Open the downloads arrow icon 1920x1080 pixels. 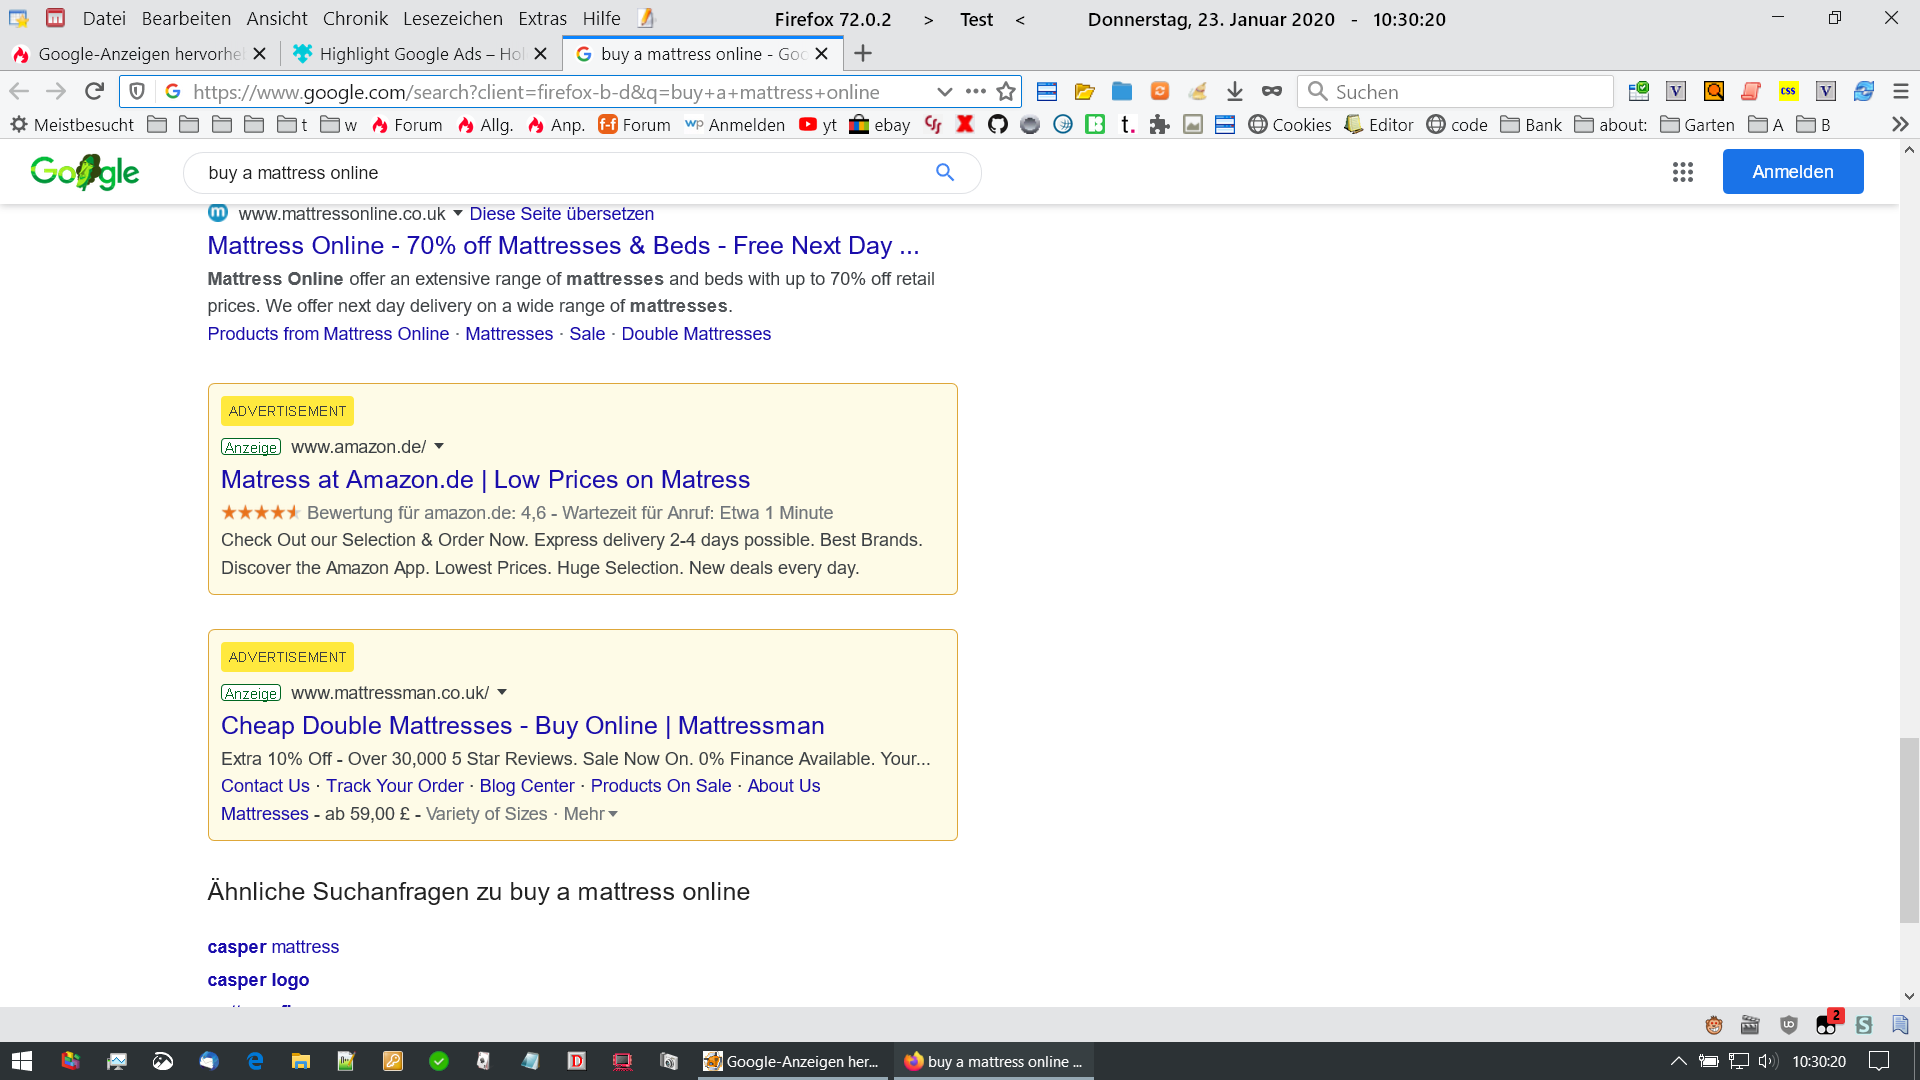[1234, 91]
